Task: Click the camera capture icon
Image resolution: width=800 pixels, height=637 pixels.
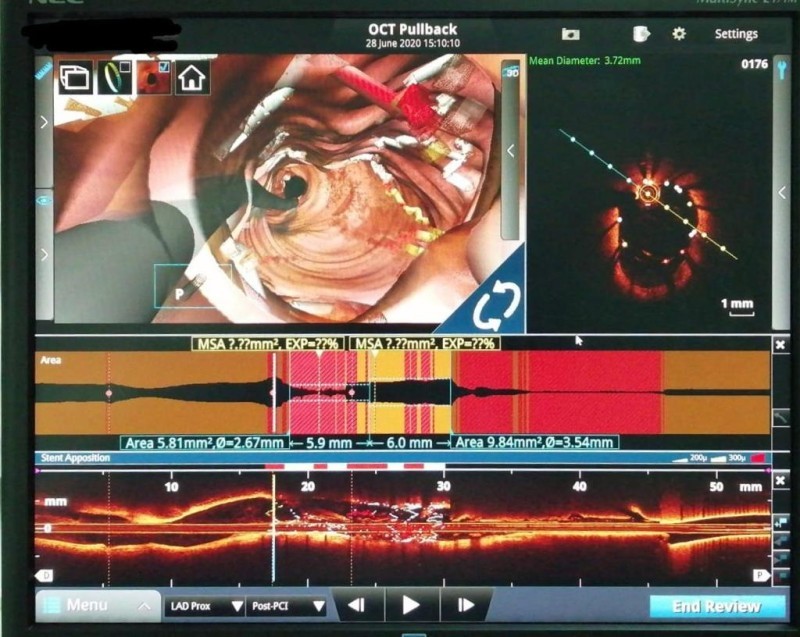Action: (x=570, y=34)
